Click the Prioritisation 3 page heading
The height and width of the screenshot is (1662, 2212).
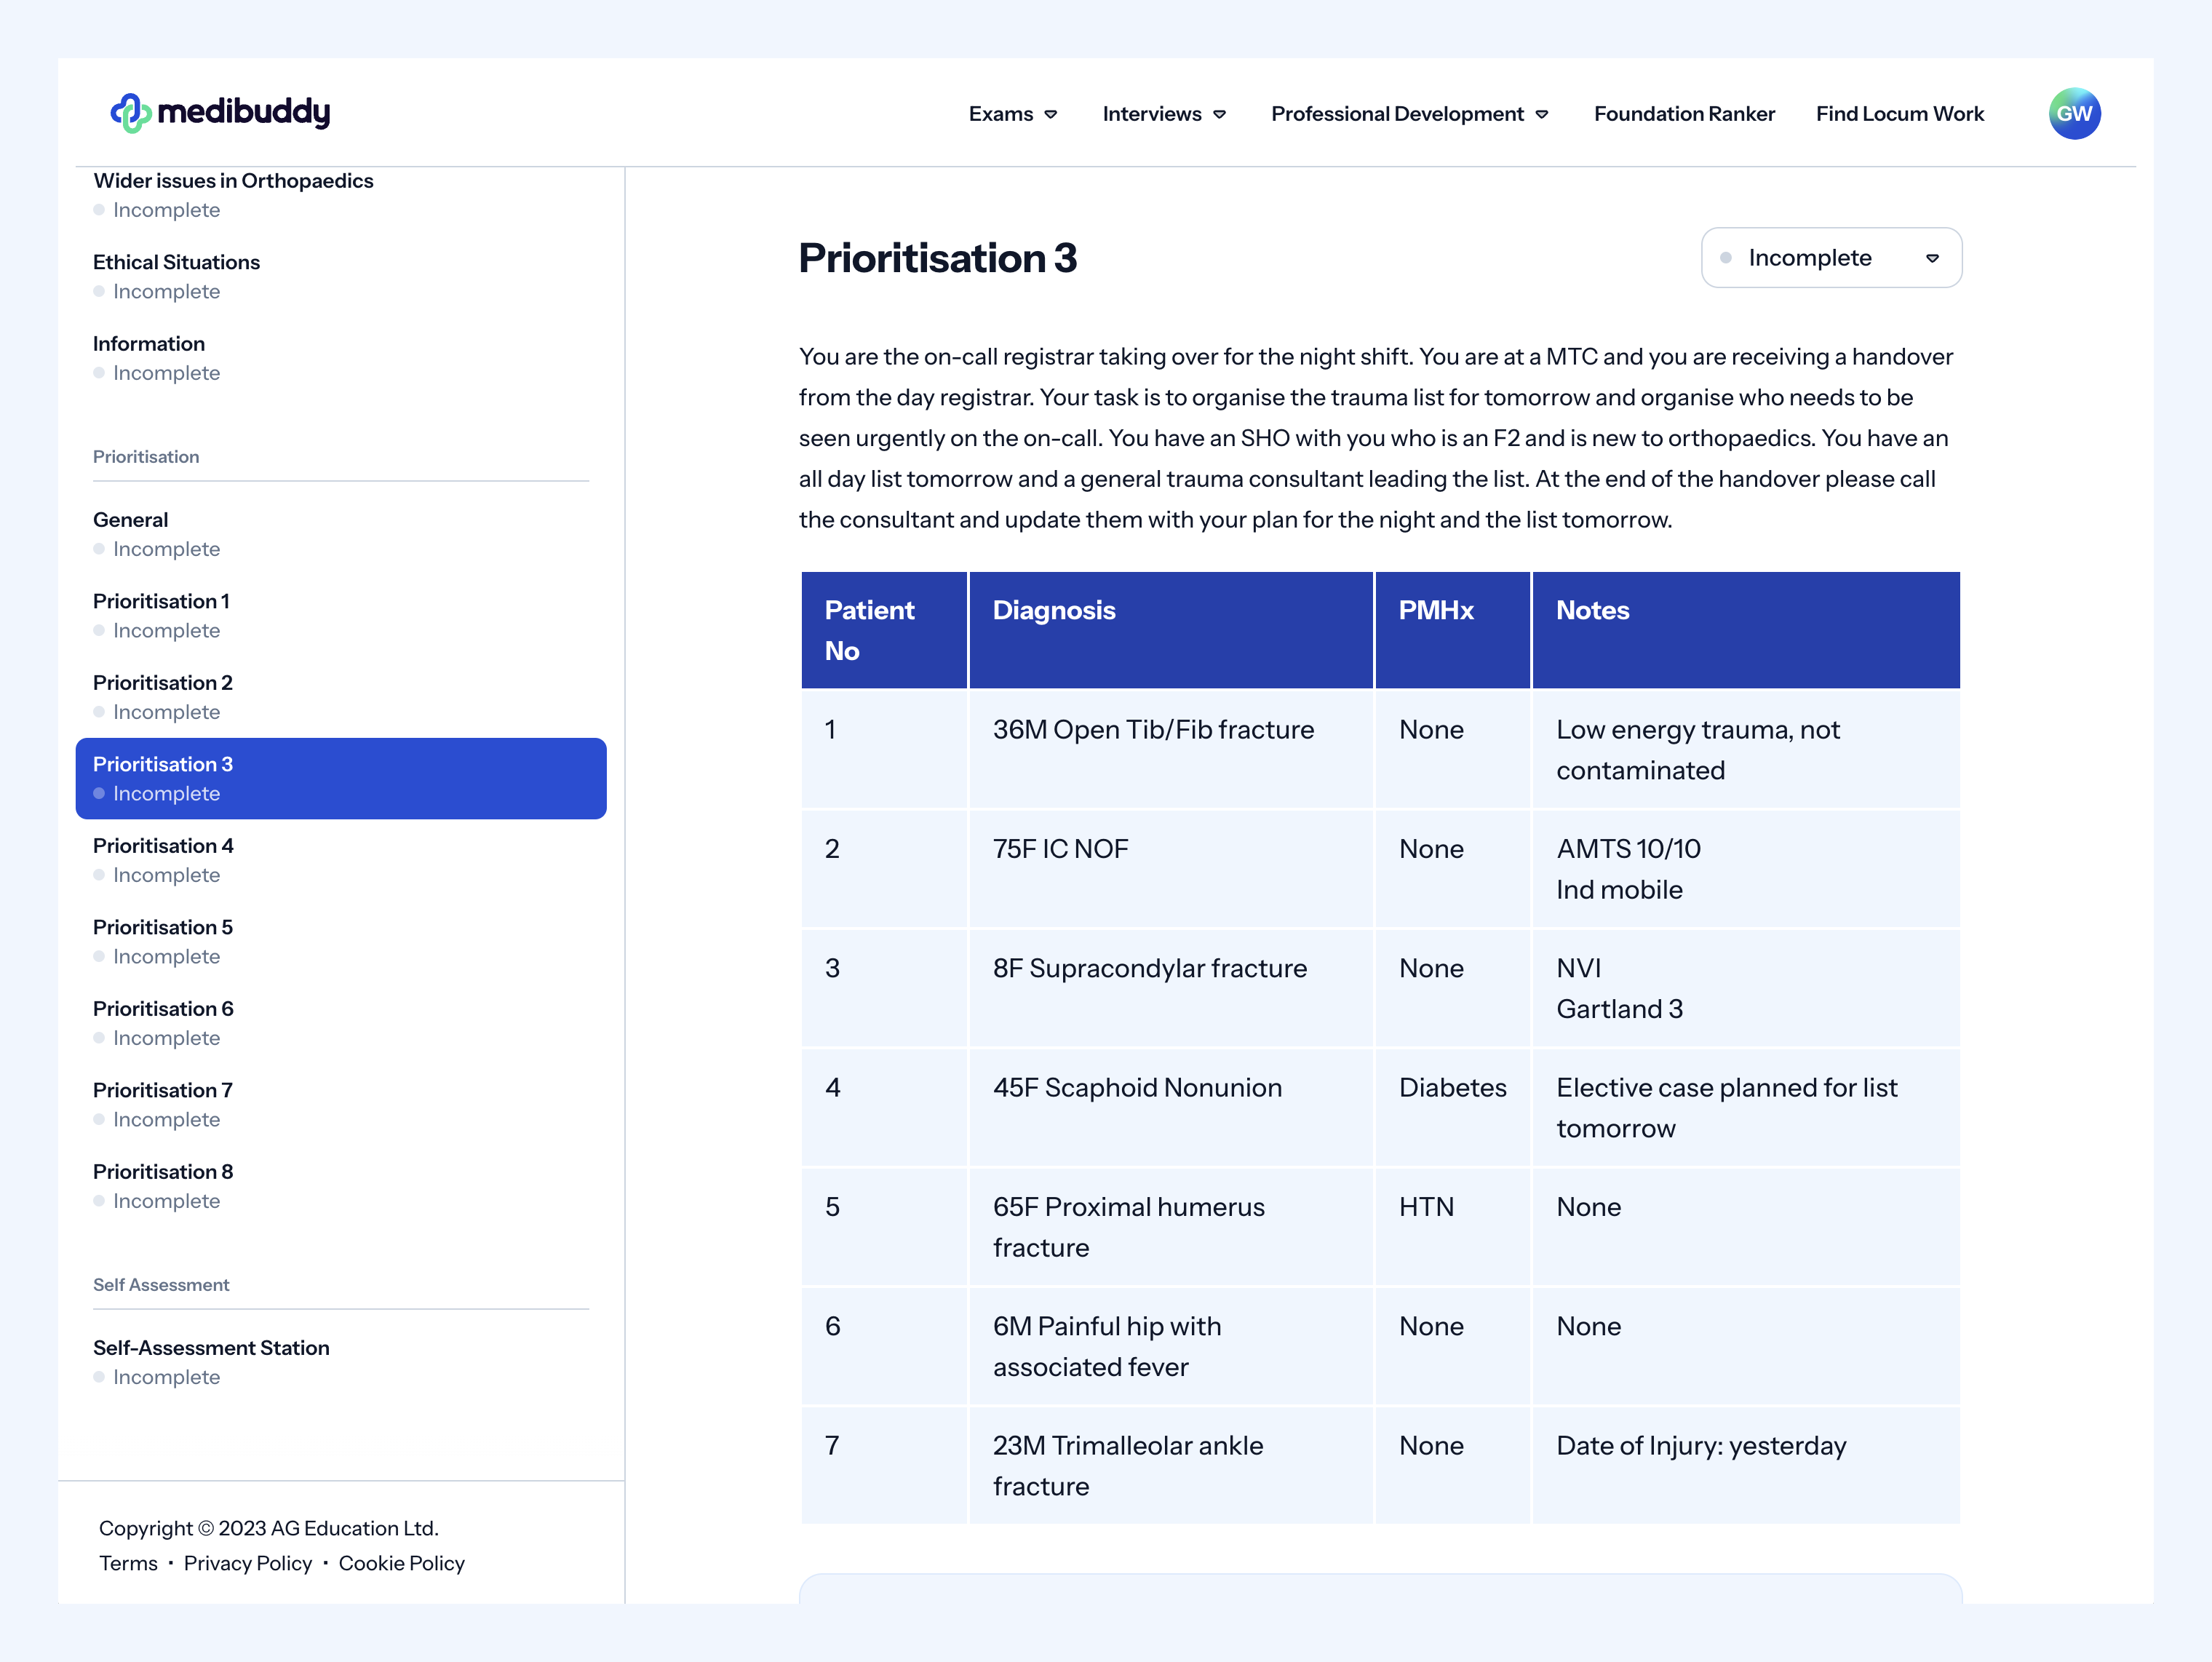pyautogui.click(x=937, y=258)
